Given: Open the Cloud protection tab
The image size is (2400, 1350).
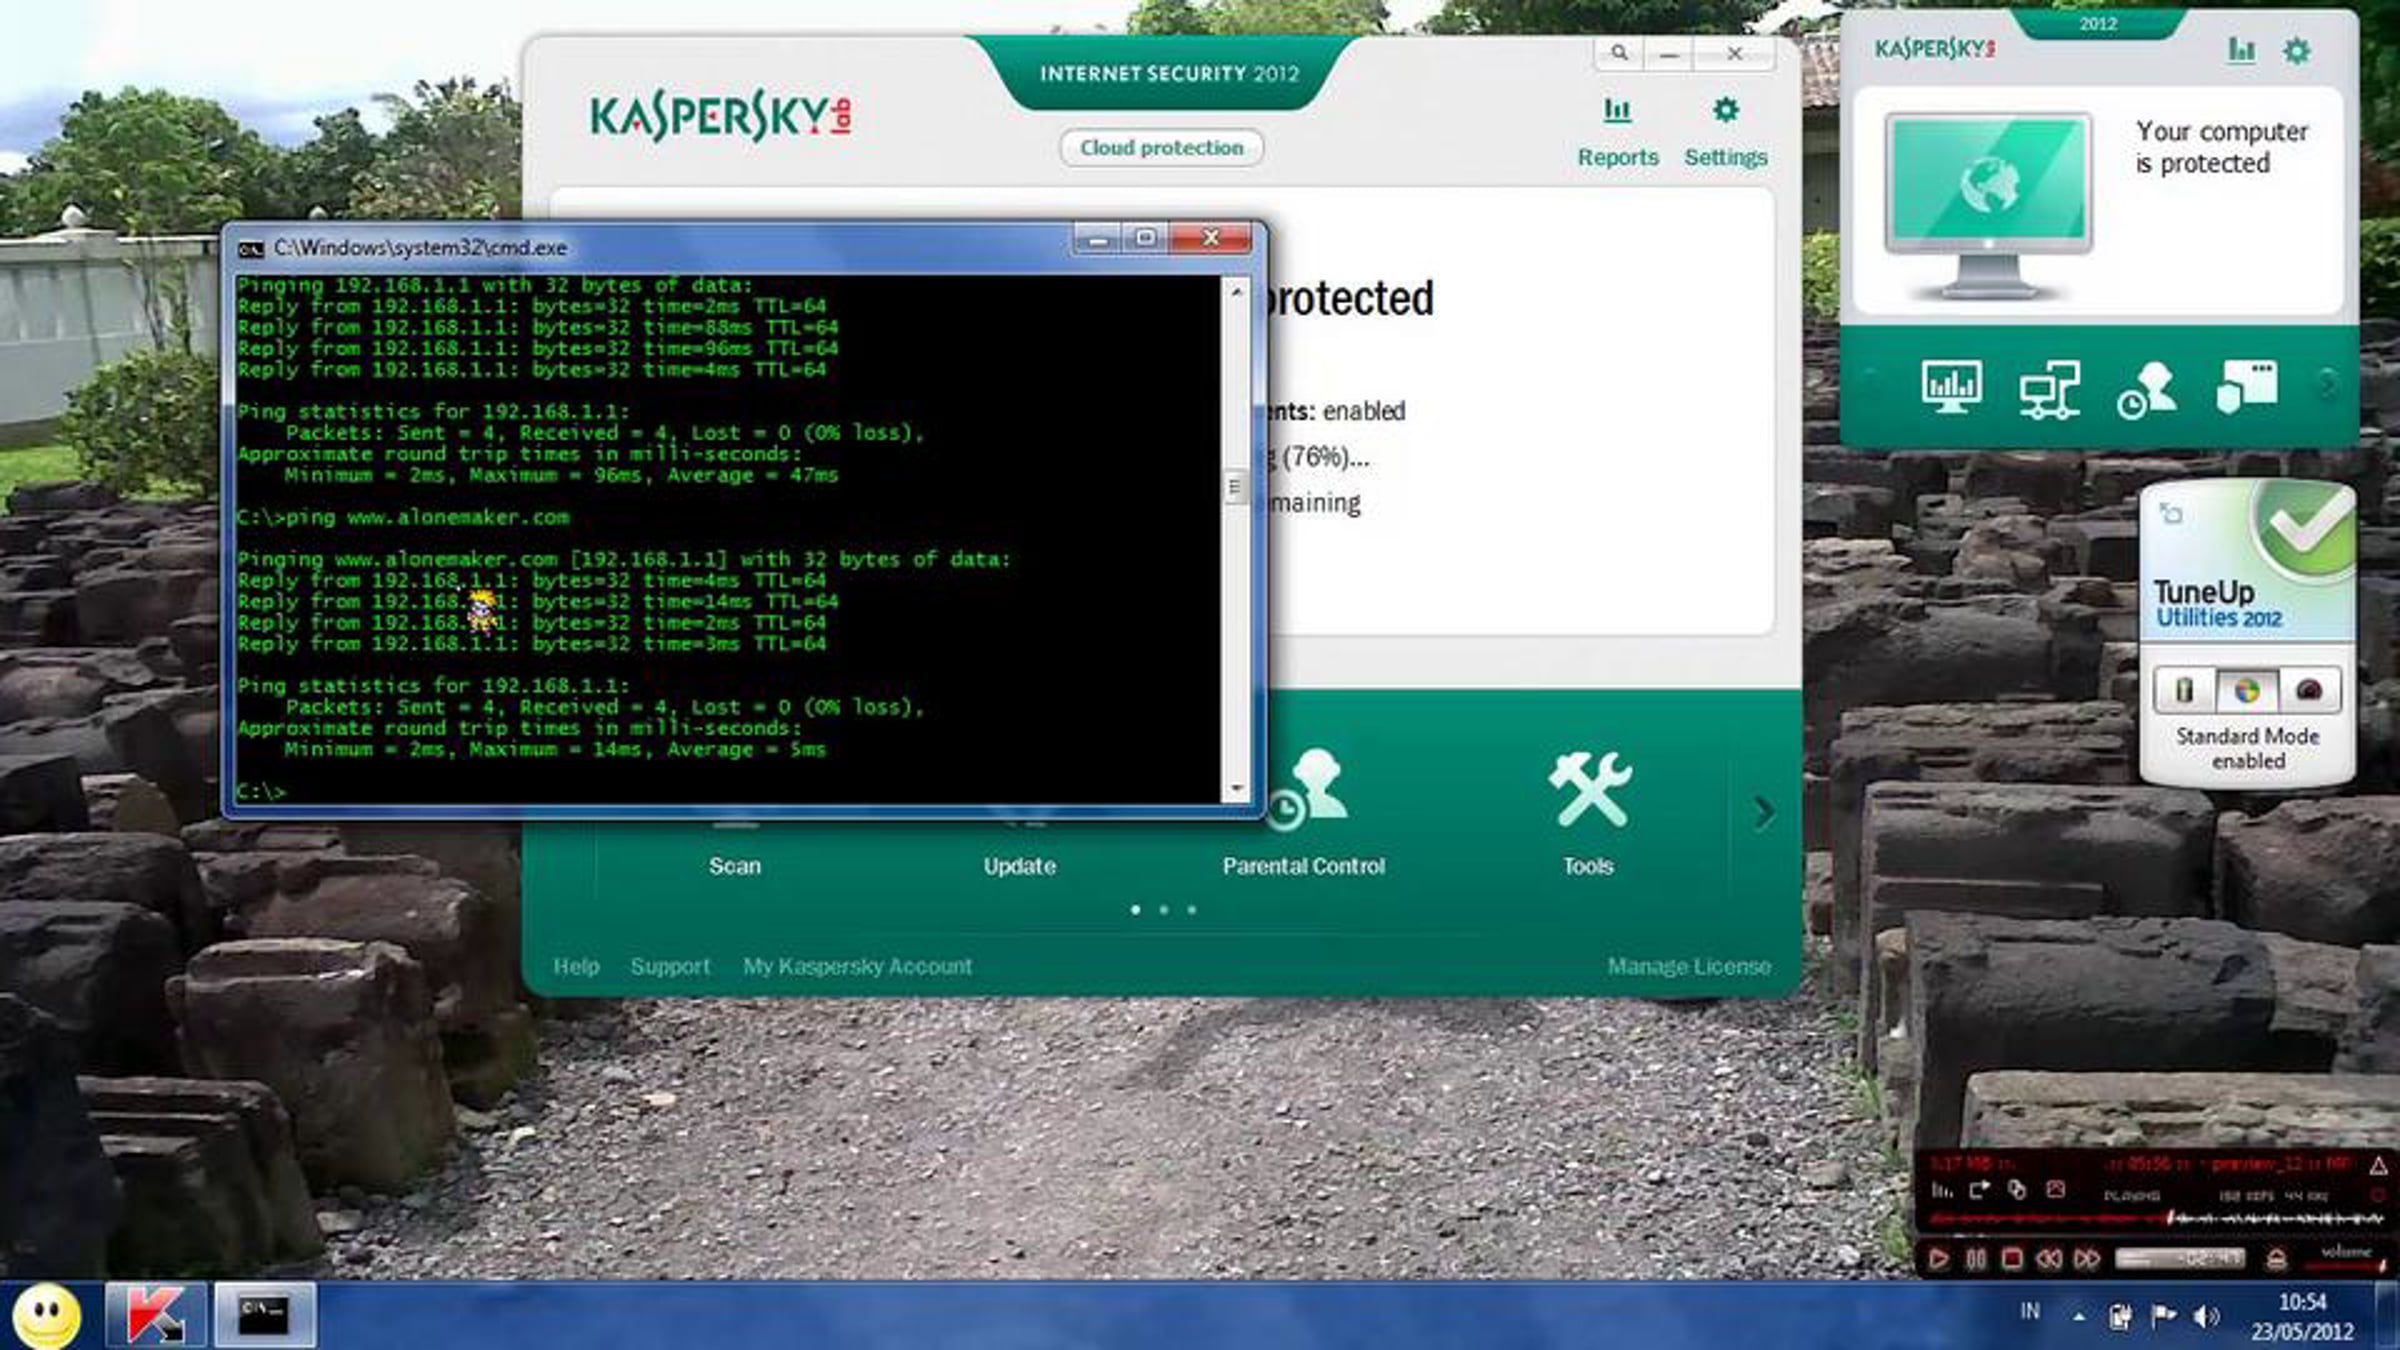Looking at the screenshot, I should click(x=1161, y=148).
